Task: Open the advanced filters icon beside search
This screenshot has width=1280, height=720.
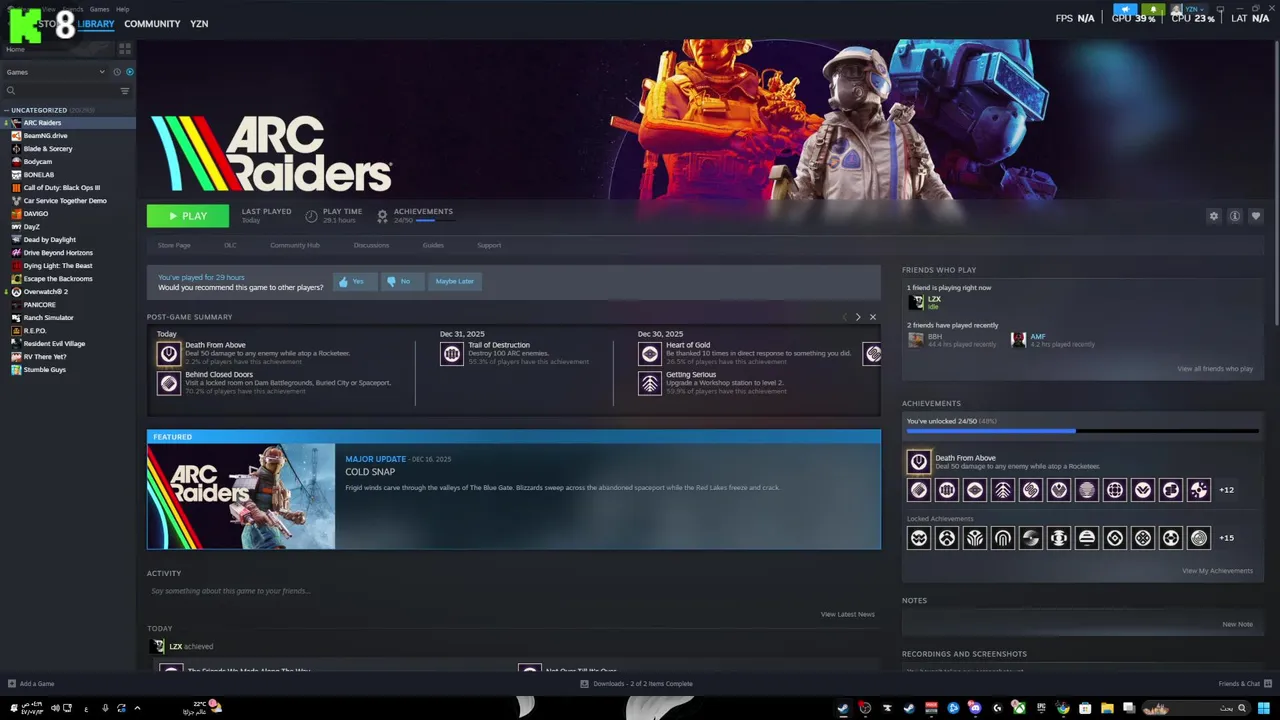Action: point(125,91)
